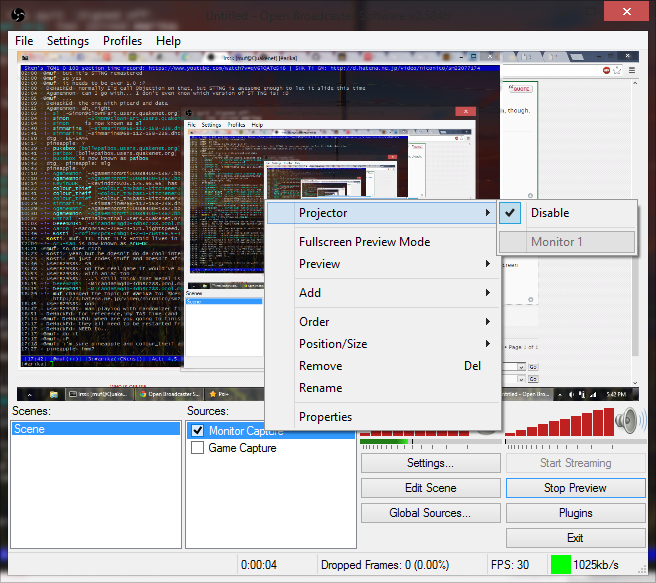Expand the Position/Size submenu
This screenshot has width=656, height=583.
point(383,344)
